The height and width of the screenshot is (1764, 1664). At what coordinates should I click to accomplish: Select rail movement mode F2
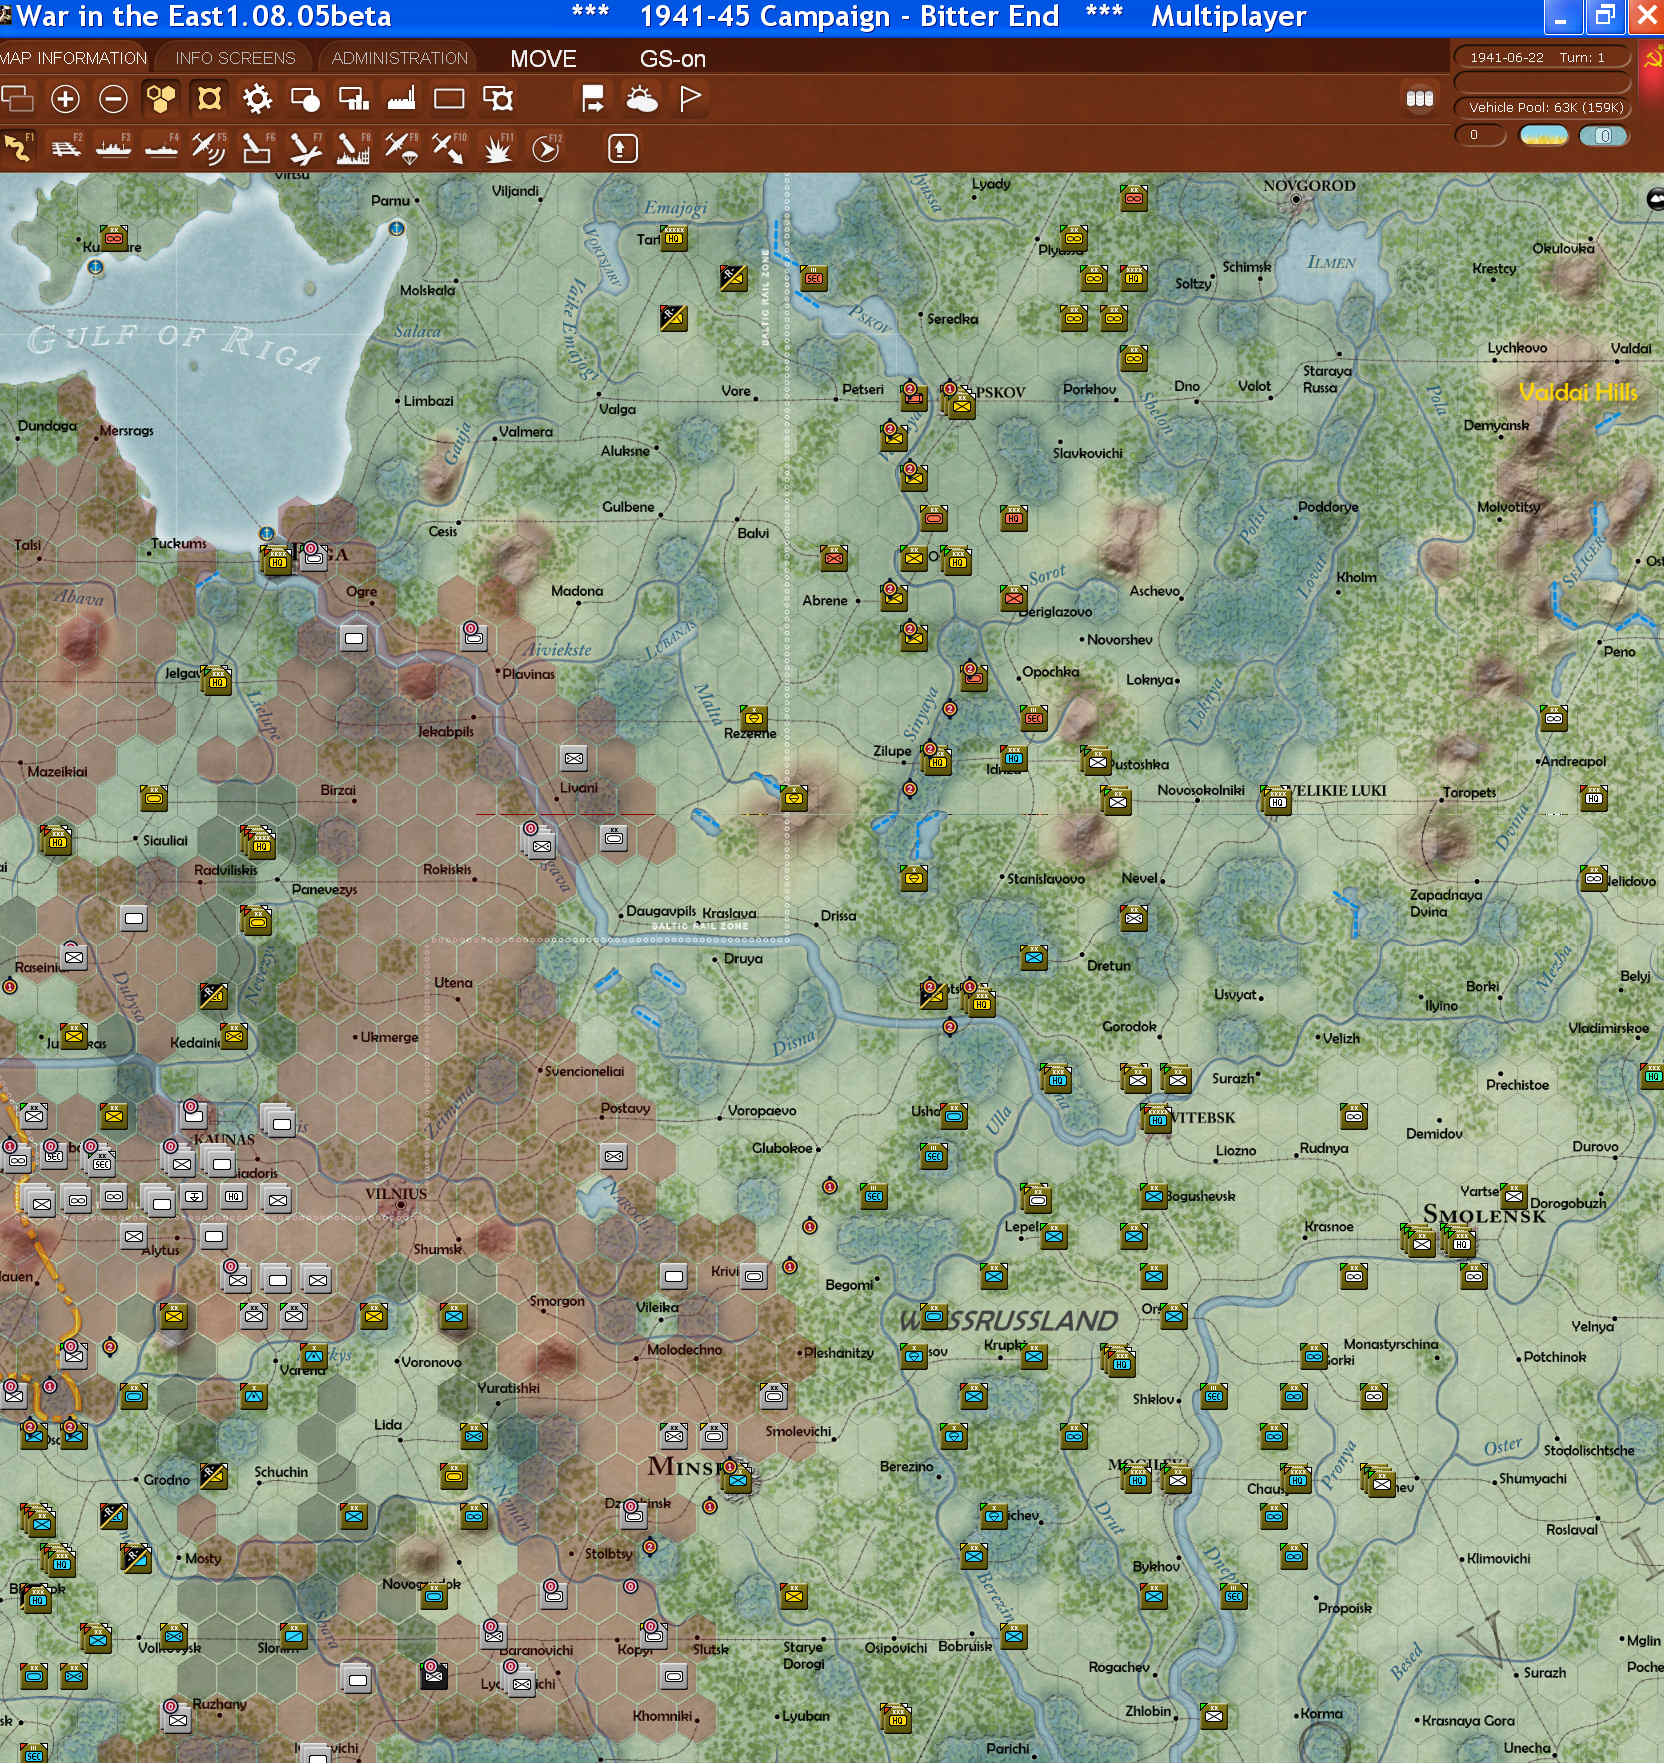pos(65,149)
